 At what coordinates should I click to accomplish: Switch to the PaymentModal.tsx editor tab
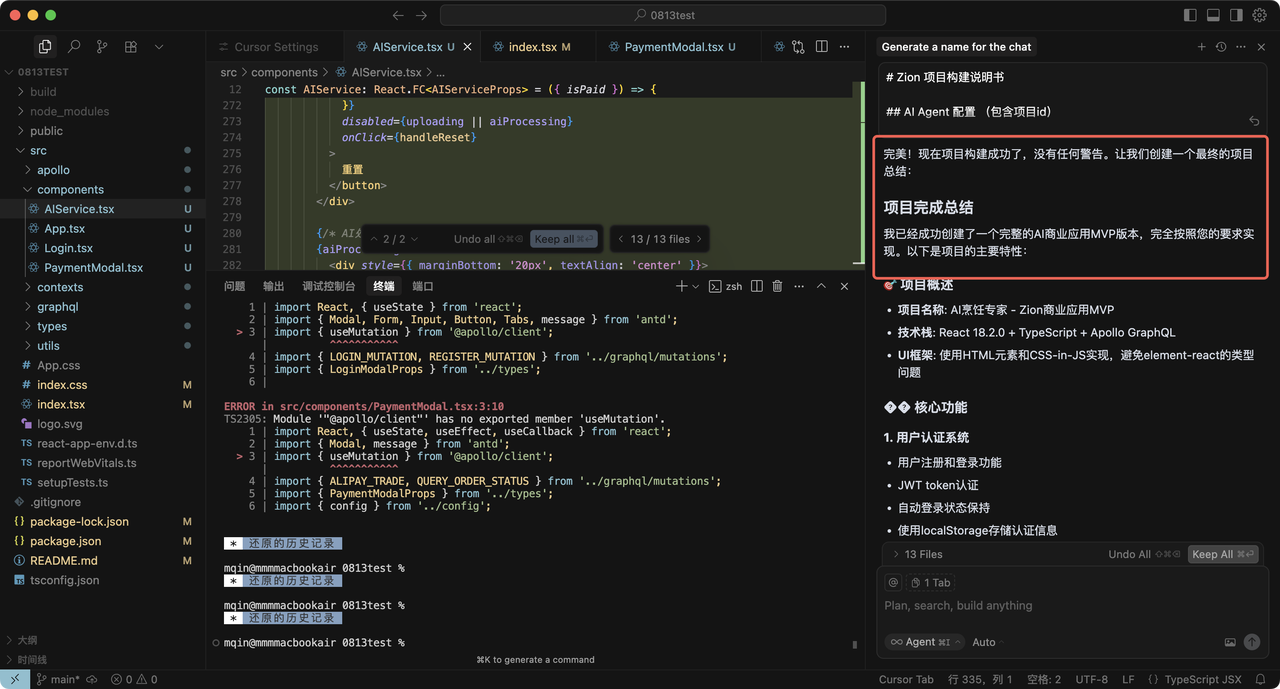[679, 47]
